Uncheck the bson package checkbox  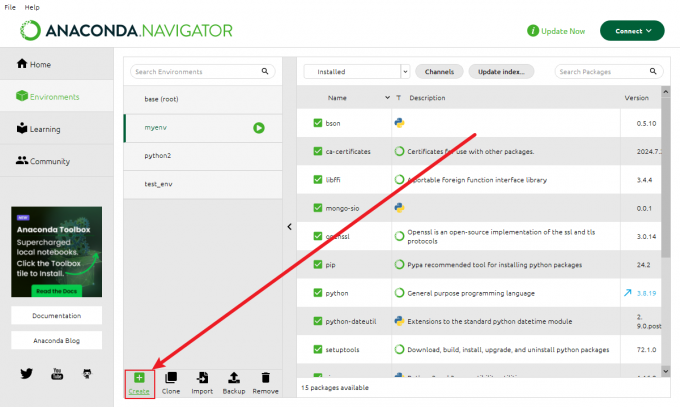(318, 123)
